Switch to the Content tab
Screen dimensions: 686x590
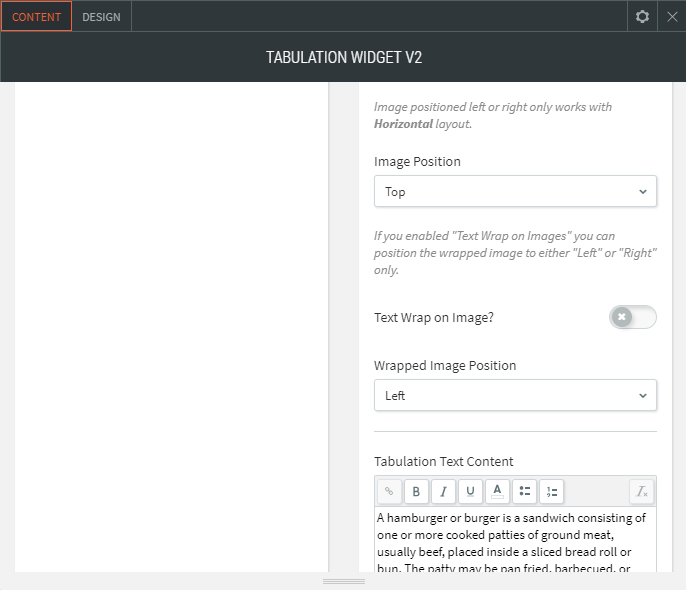pos(36,17)
